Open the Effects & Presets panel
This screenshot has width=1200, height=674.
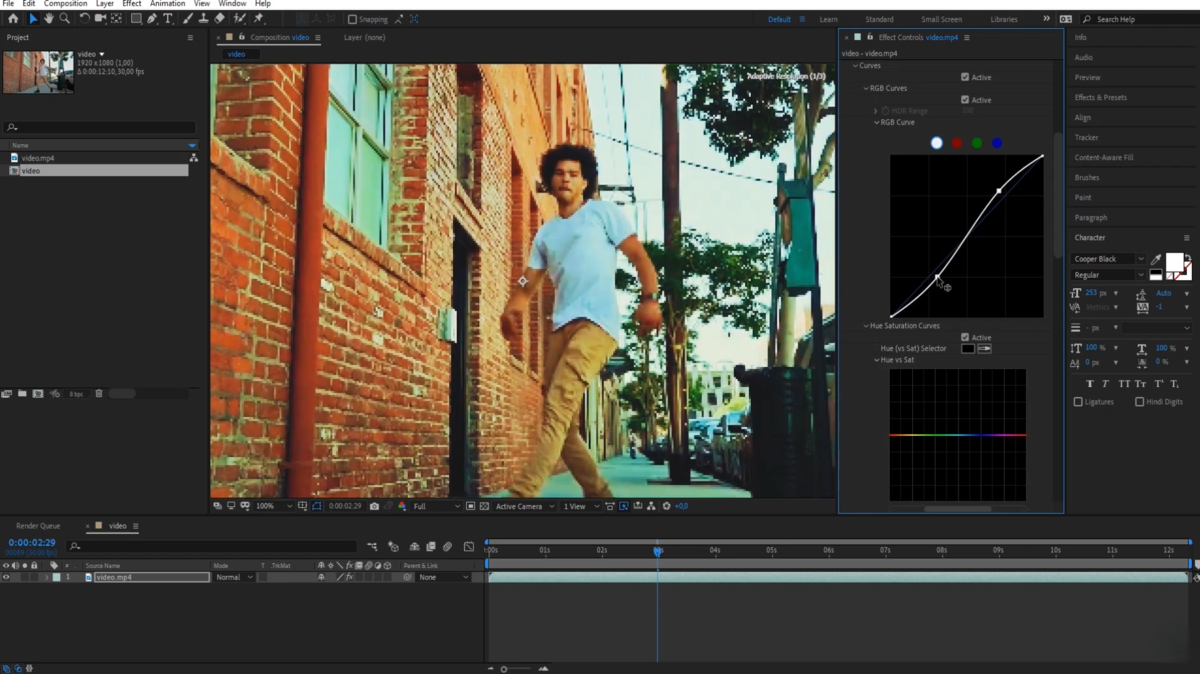[x=1101, y=98]
